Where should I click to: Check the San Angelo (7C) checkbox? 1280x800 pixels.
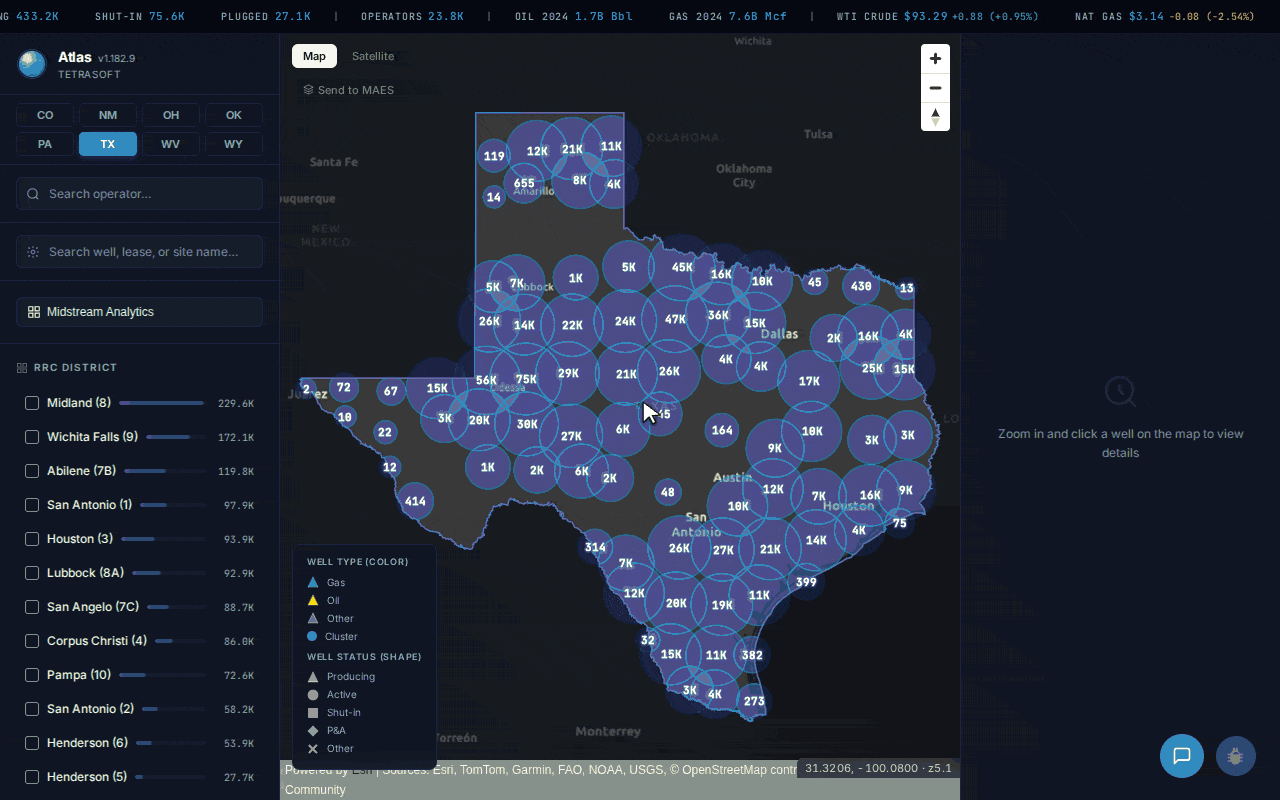[32, 607]
